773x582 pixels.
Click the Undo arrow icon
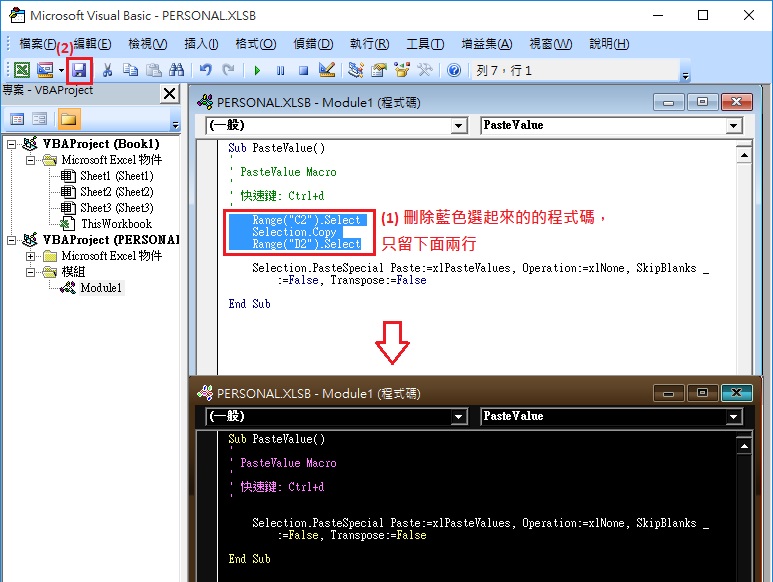pyautogui.click(x=206, y=70)
